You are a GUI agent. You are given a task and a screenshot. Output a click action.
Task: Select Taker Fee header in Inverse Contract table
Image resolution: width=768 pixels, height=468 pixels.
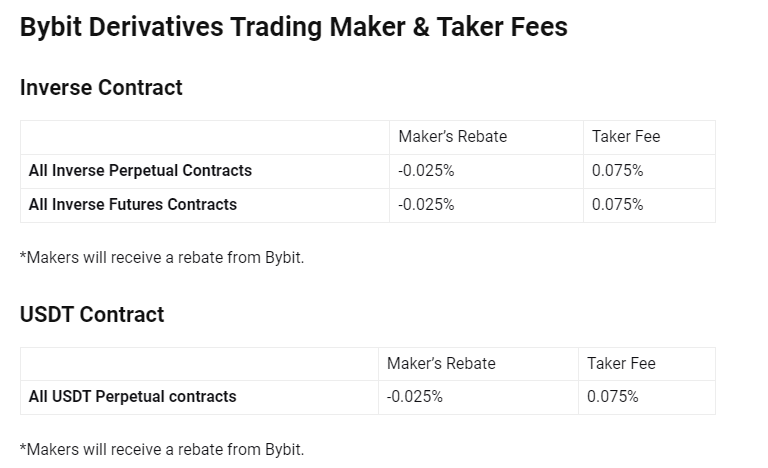[626, 137]
